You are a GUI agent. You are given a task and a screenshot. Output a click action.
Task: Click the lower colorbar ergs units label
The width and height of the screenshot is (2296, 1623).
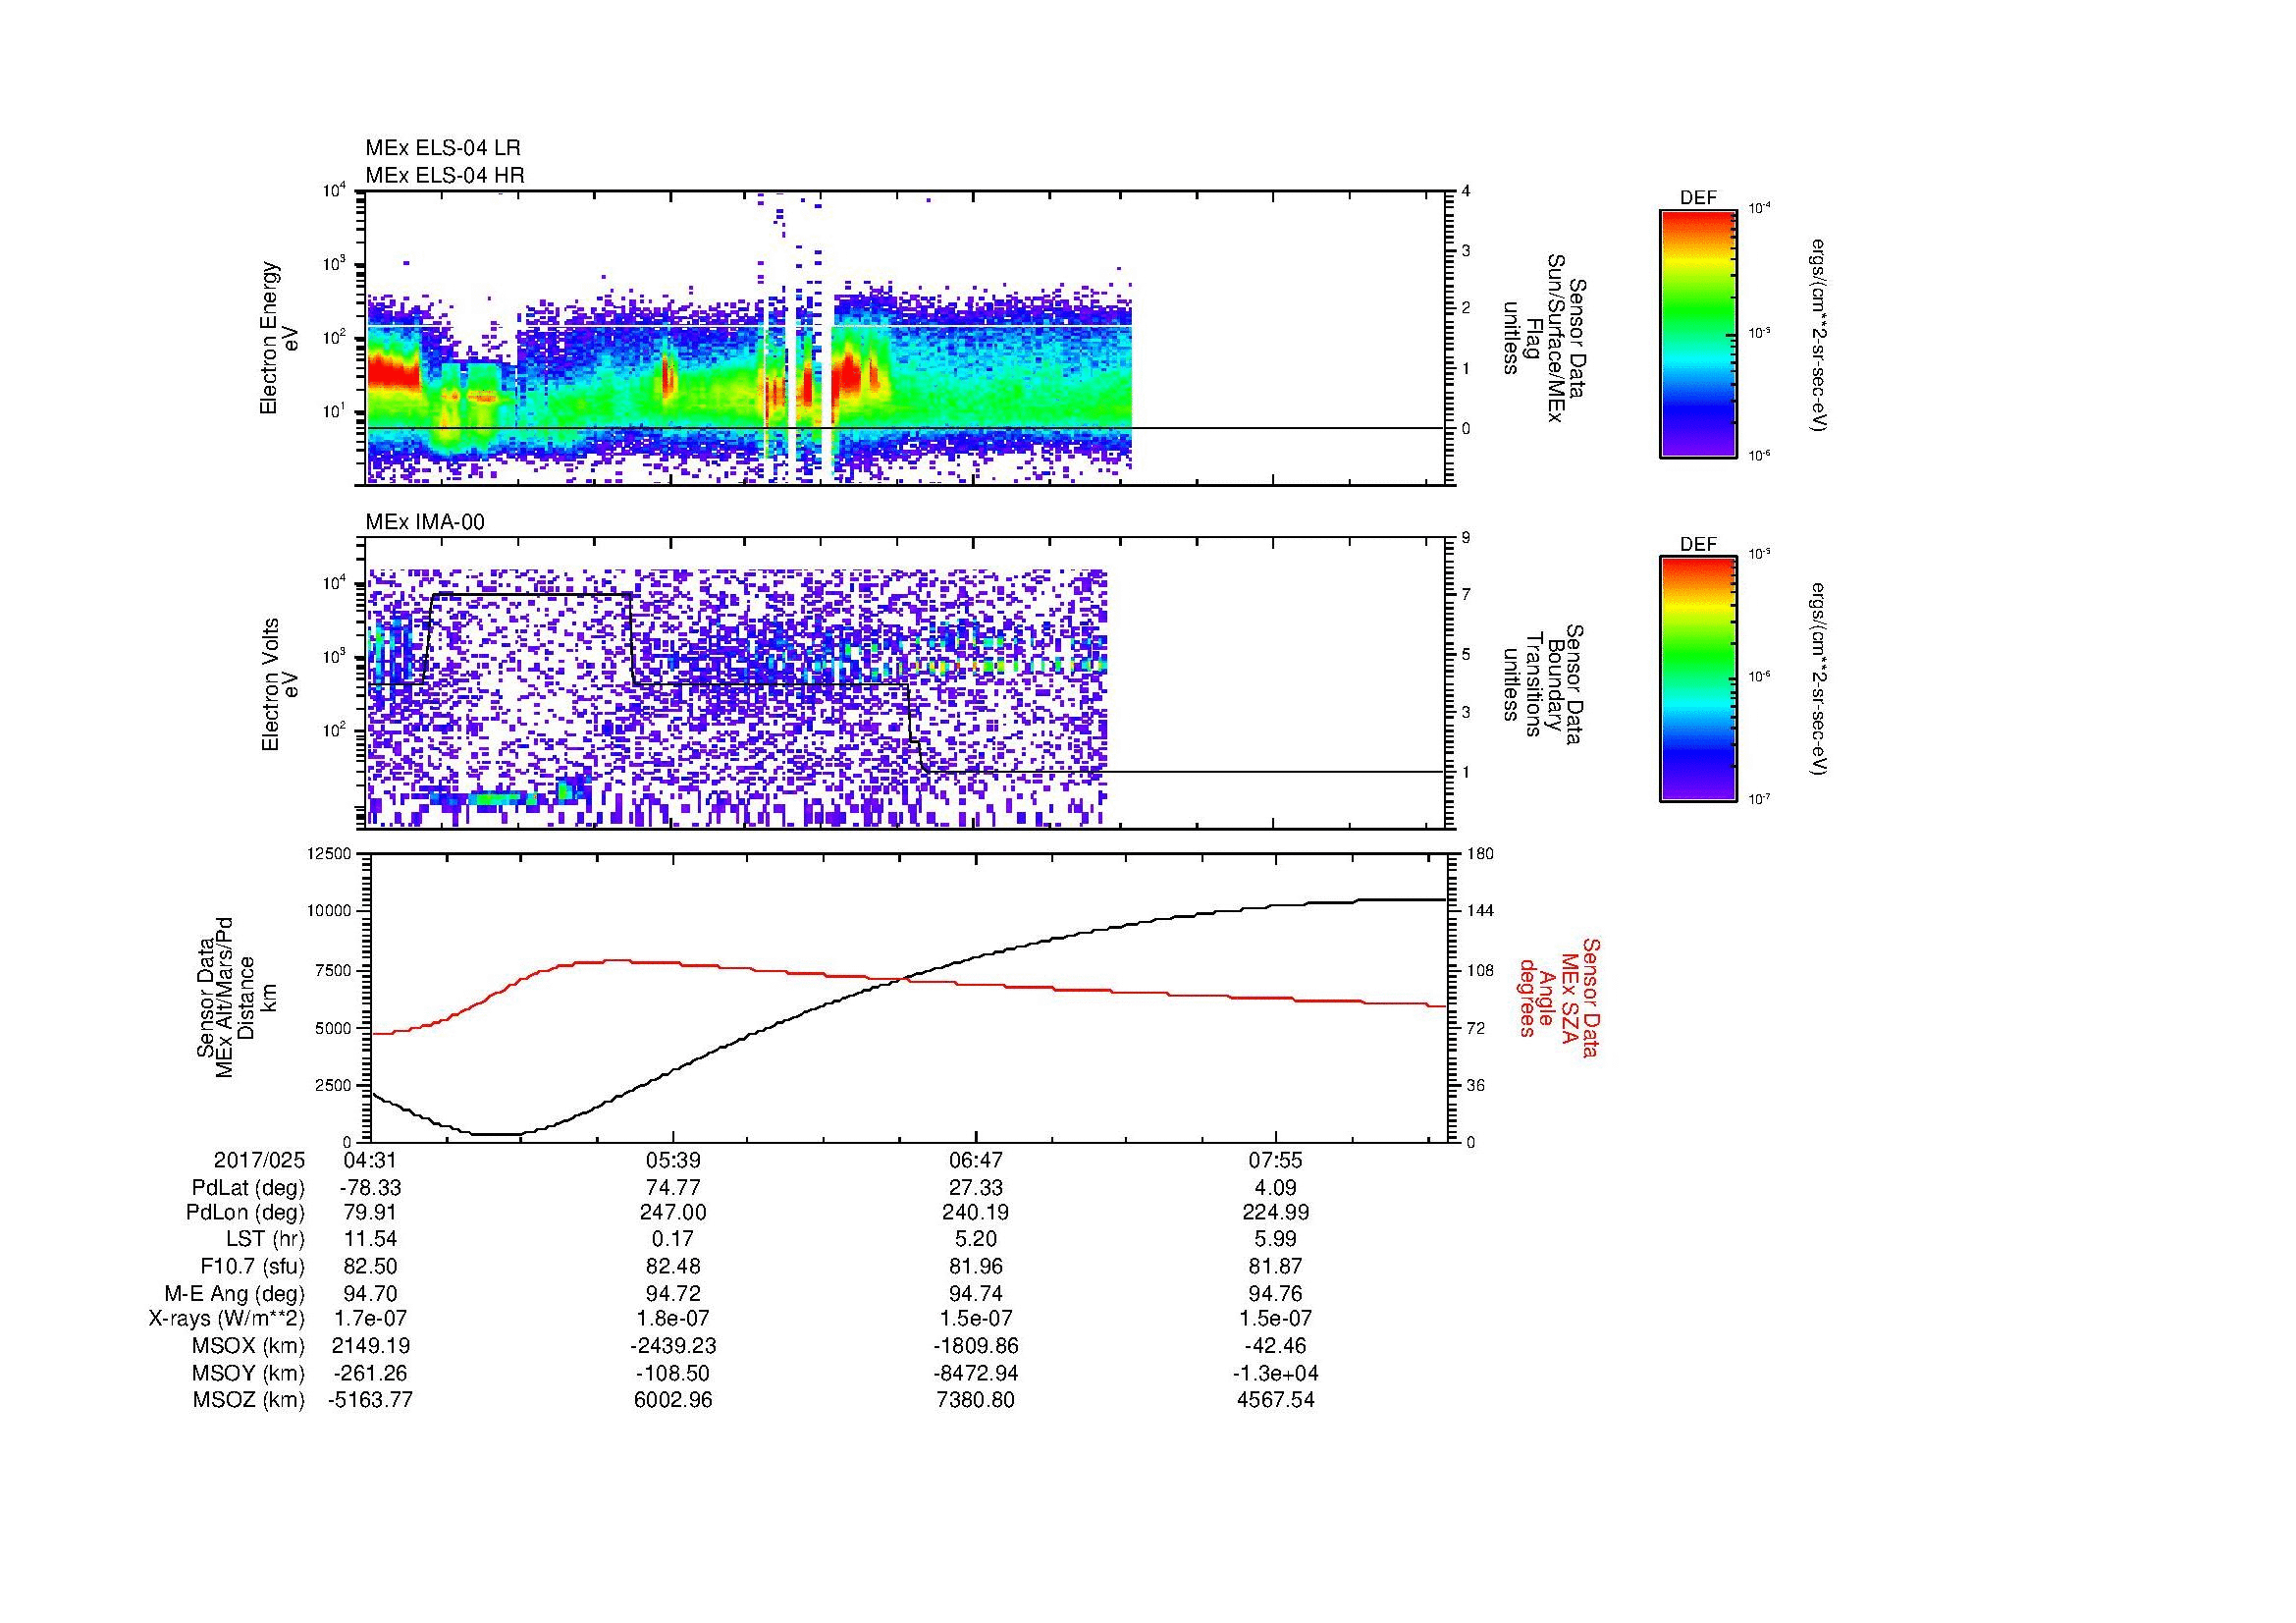(1819, 680)
